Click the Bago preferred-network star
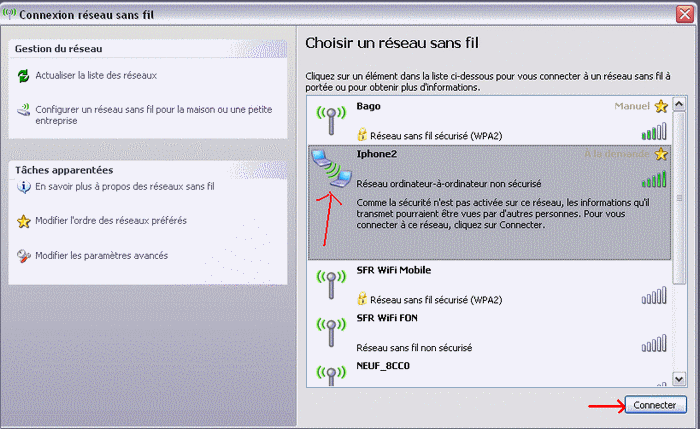Screen dimensions: 700x429 pos(661,106)
